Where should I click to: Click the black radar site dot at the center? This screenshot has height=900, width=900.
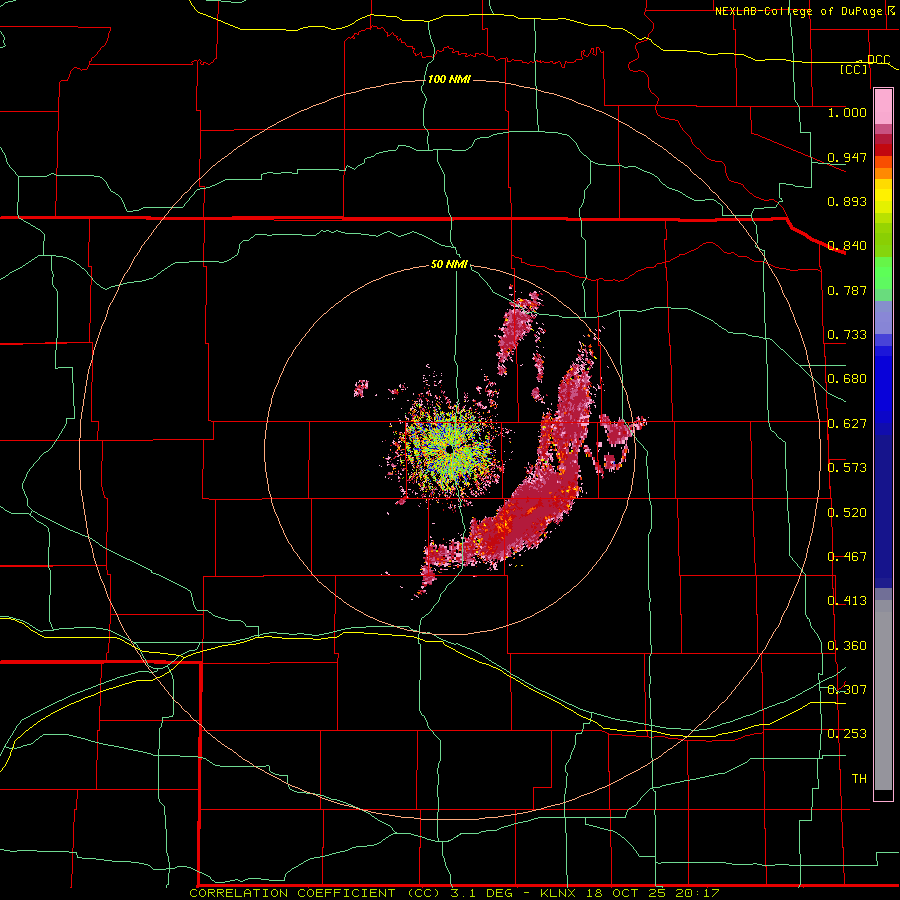click(449, 449)
